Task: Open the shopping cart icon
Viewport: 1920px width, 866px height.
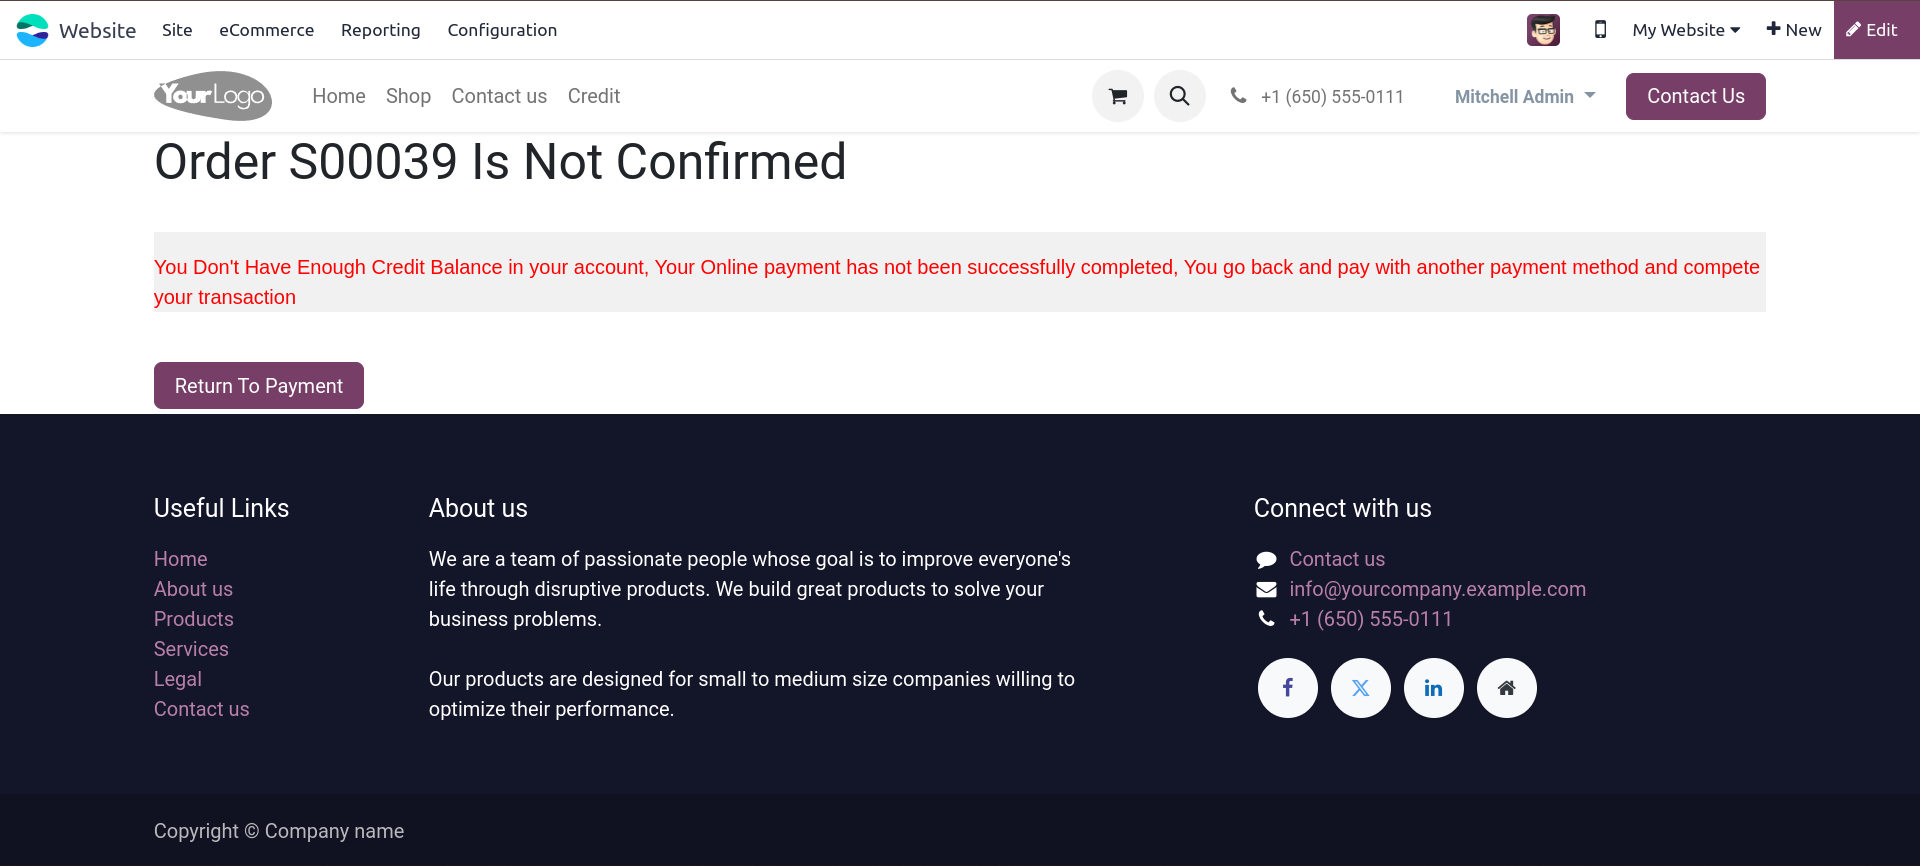Action: click(1117, 96)
